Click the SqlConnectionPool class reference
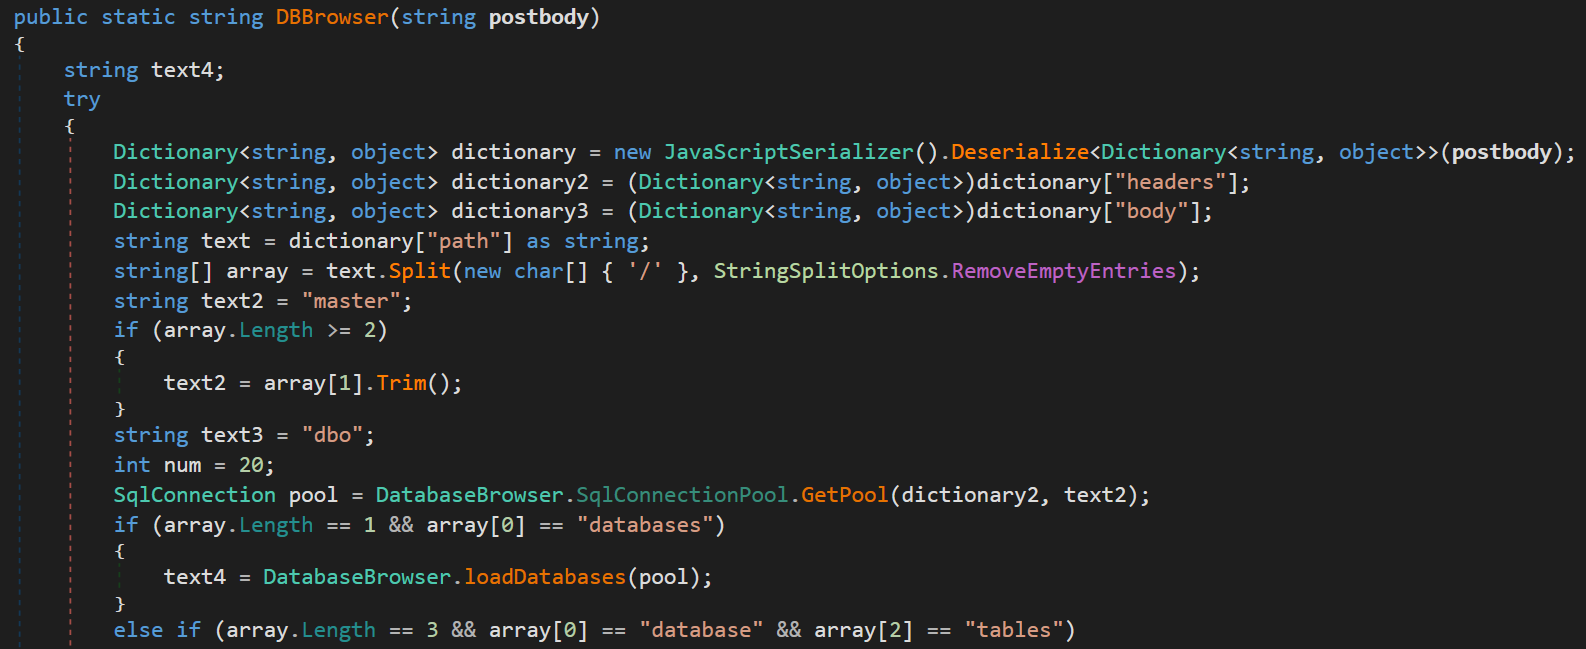Viewport: 1586px width, 649px height. pos(682,495)
